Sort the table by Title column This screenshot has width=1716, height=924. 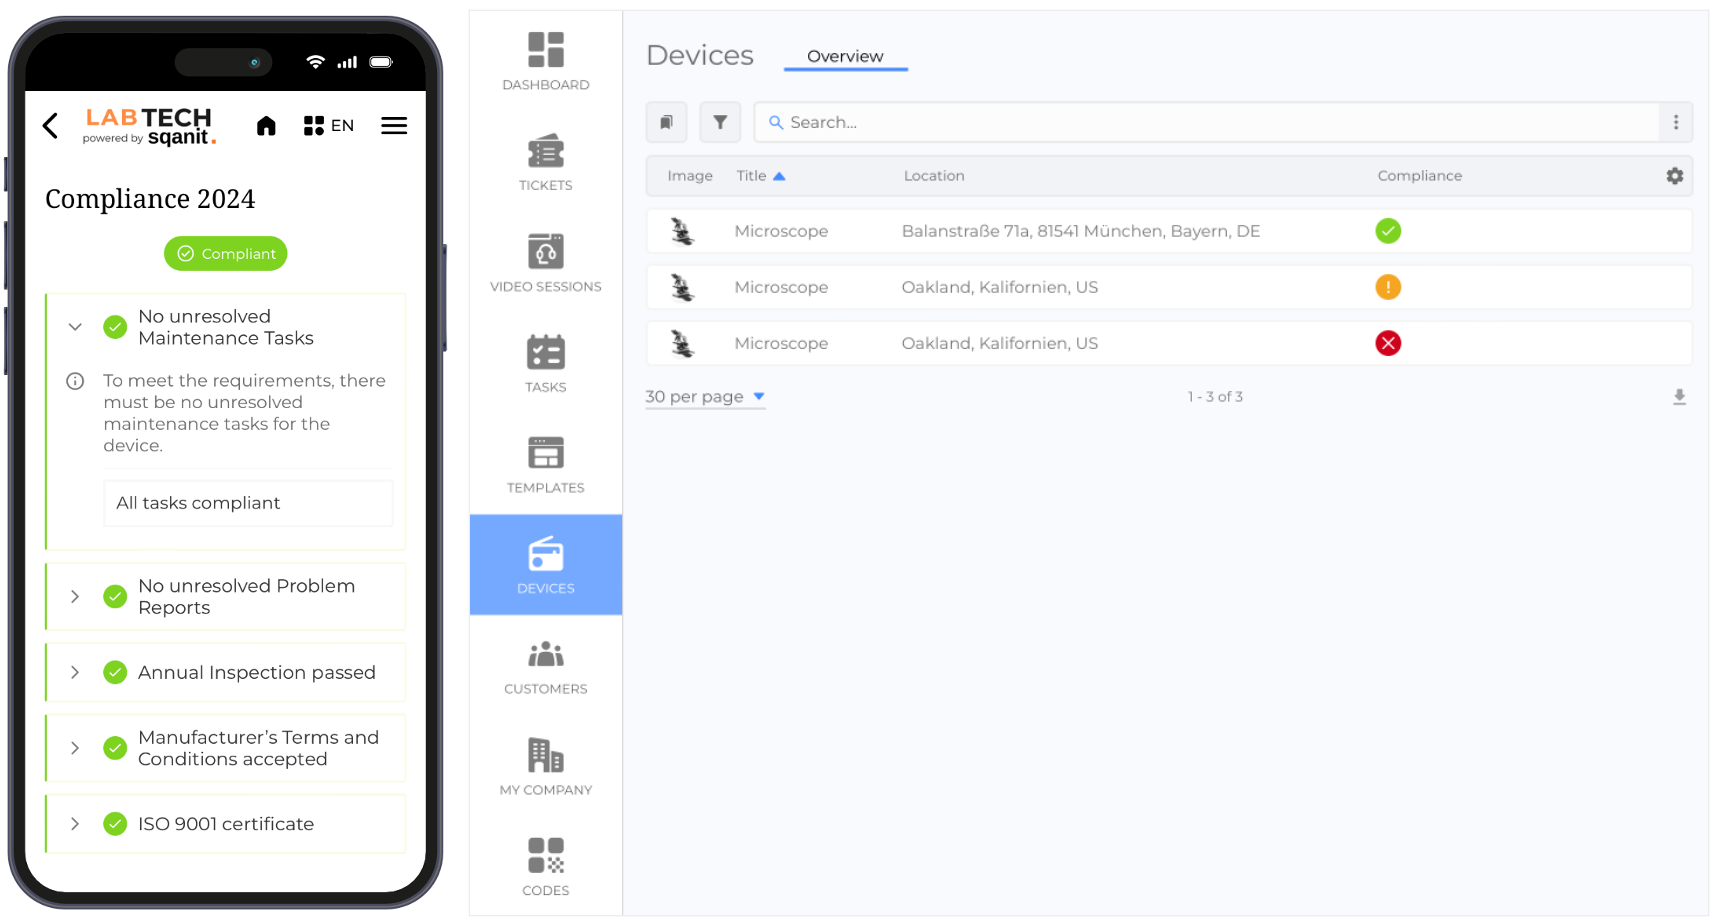pos(761,176)
